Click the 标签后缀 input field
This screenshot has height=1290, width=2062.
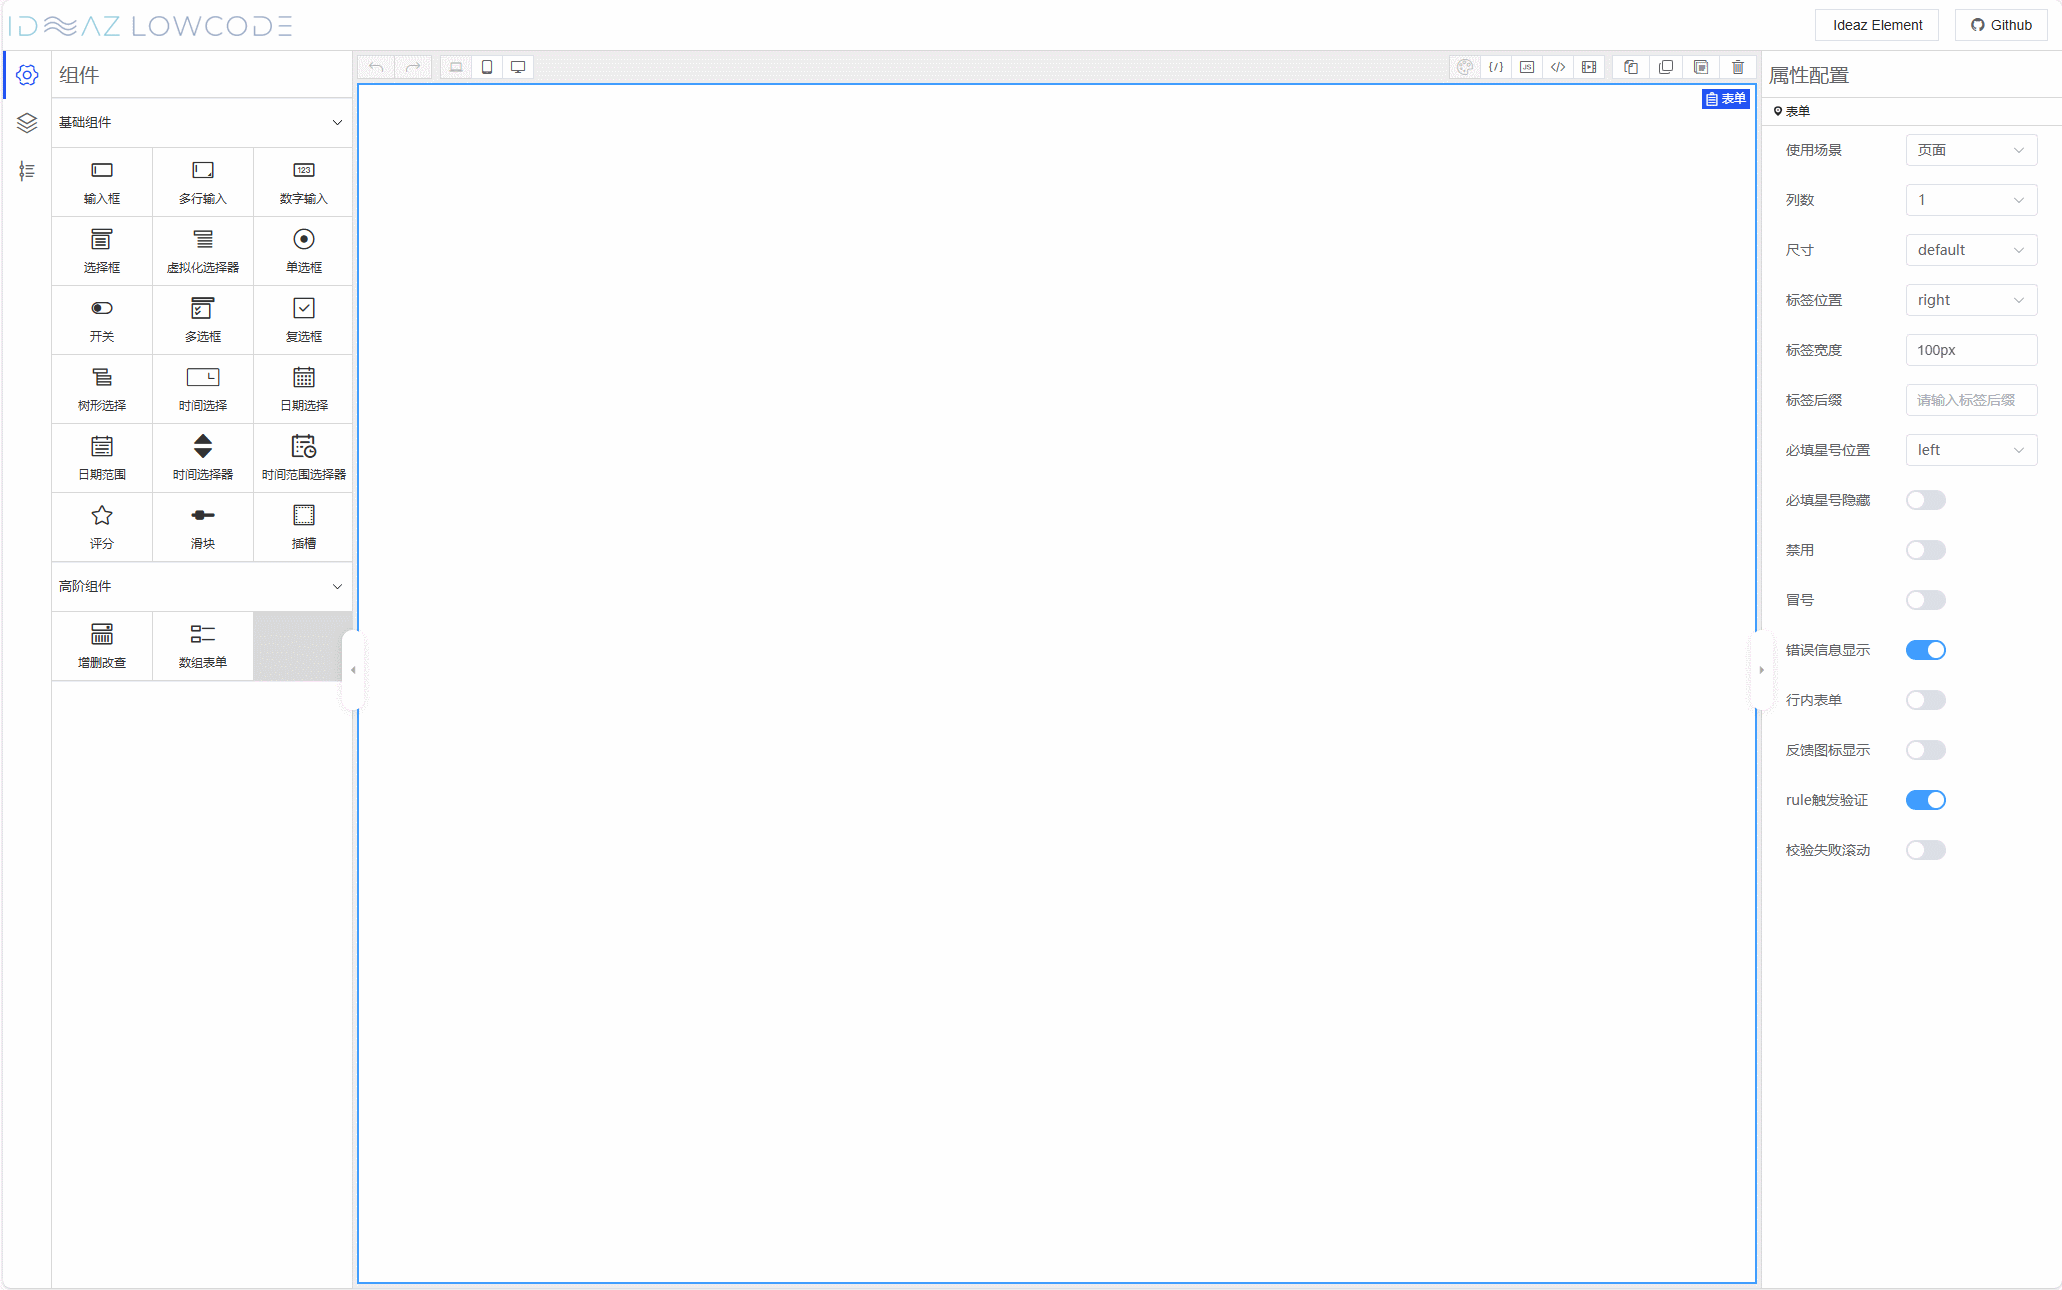tap(1970, 400)
